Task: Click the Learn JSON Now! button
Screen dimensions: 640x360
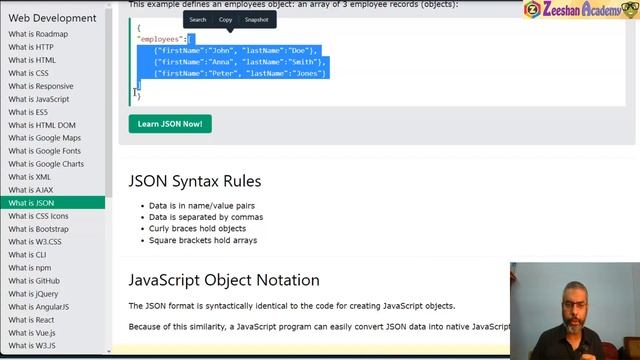Action: tap(170, 124)
